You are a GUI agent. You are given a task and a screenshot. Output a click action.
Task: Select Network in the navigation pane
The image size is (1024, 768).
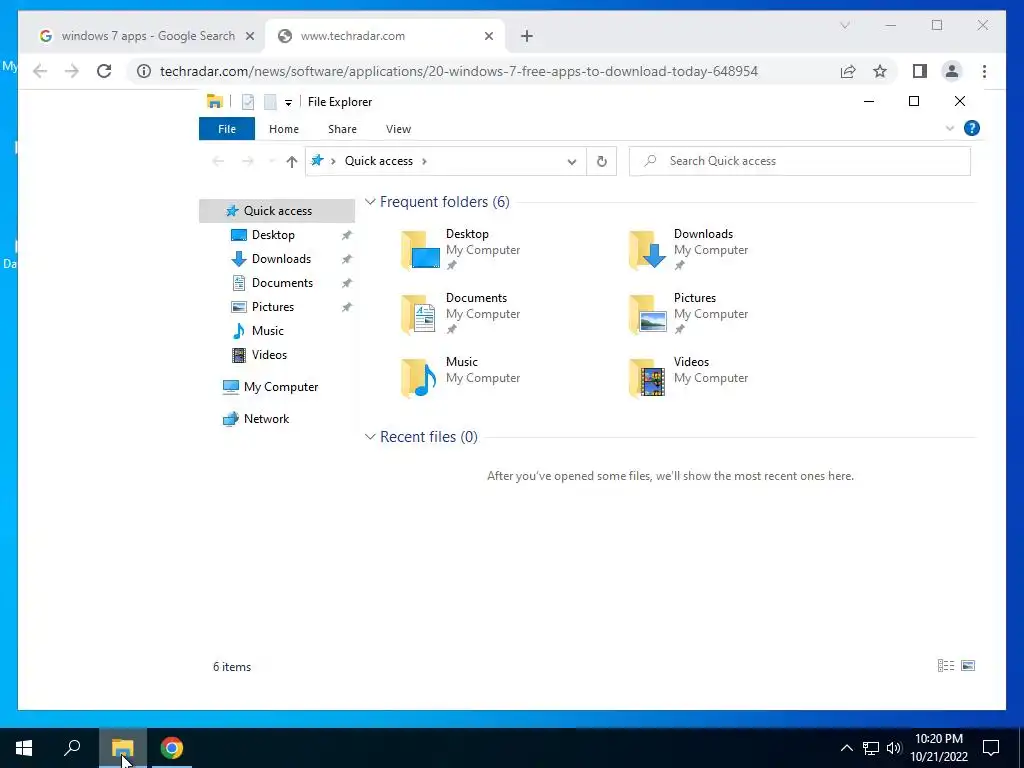pyautogui.click(x=266, y=419)
